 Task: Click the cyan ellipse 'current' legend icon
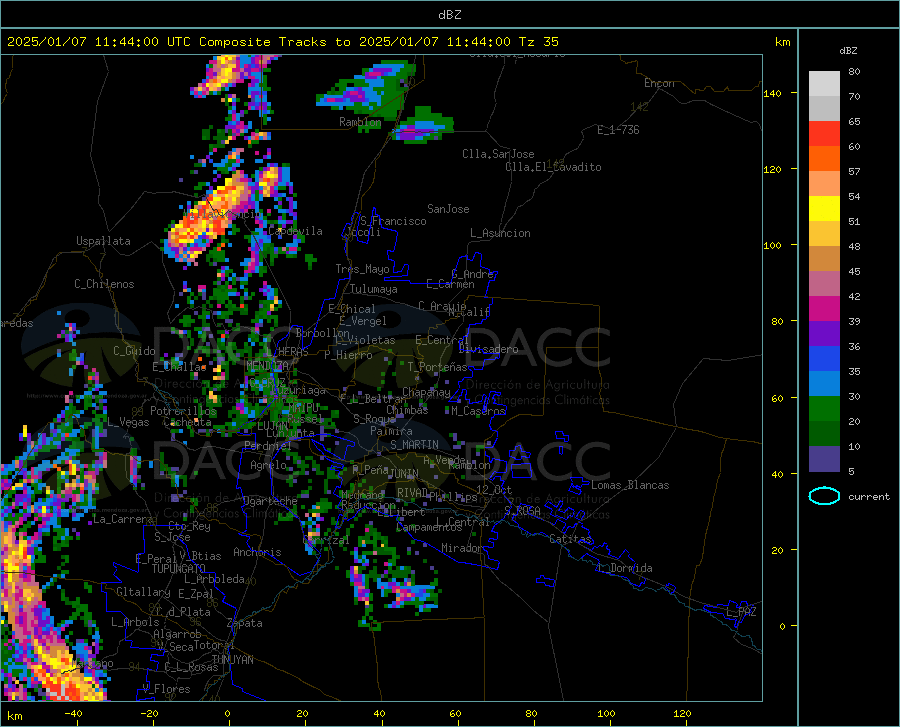tap(824, 496)
